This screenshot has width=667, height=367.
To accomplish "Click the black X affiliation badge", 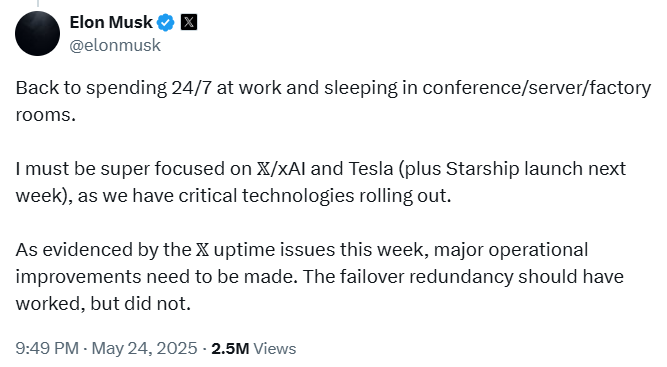I will click(x=189, y=22).
